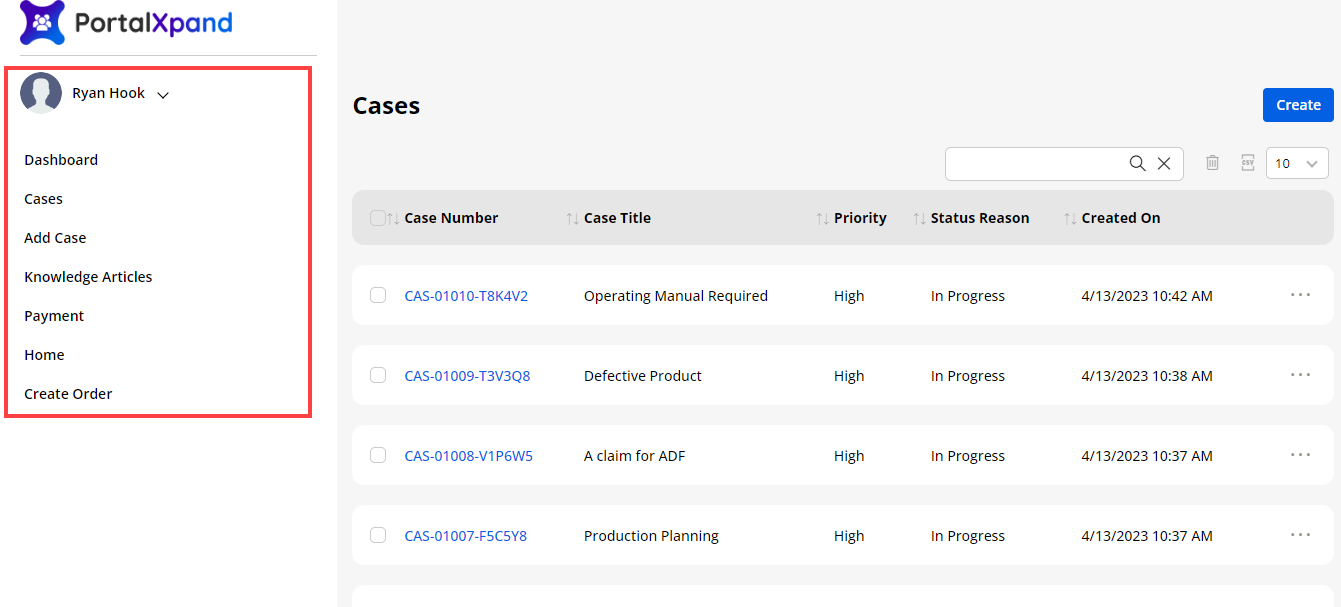Sort by the Case Title column arrows
Viewport: 1341px width, 607px height.
tap(572, 218)
